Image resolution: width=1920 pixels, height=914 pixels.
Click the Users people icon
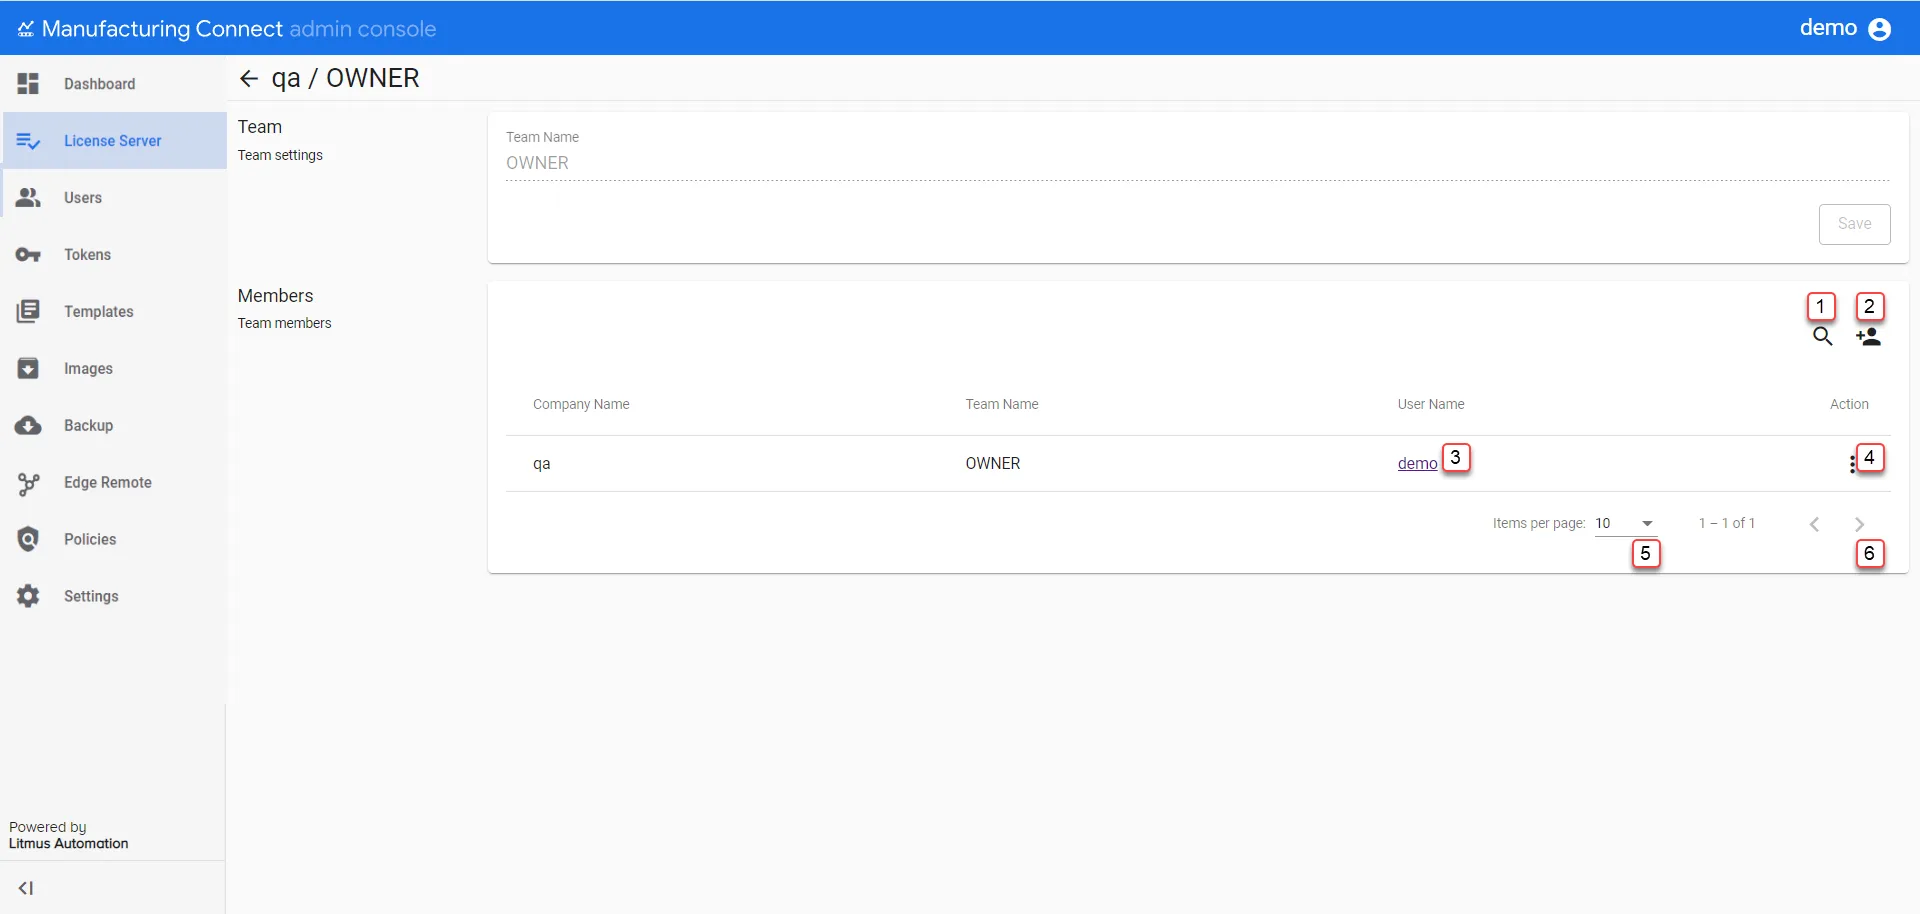click(x=28, y=198)
